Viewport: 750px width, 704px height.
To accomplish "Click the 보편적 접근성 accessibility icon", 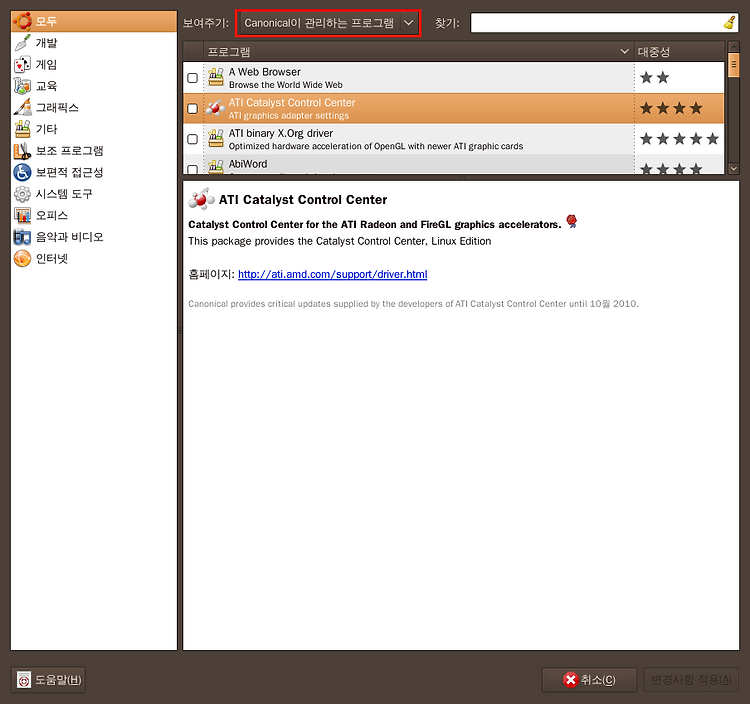I will [x=22, y=172].
